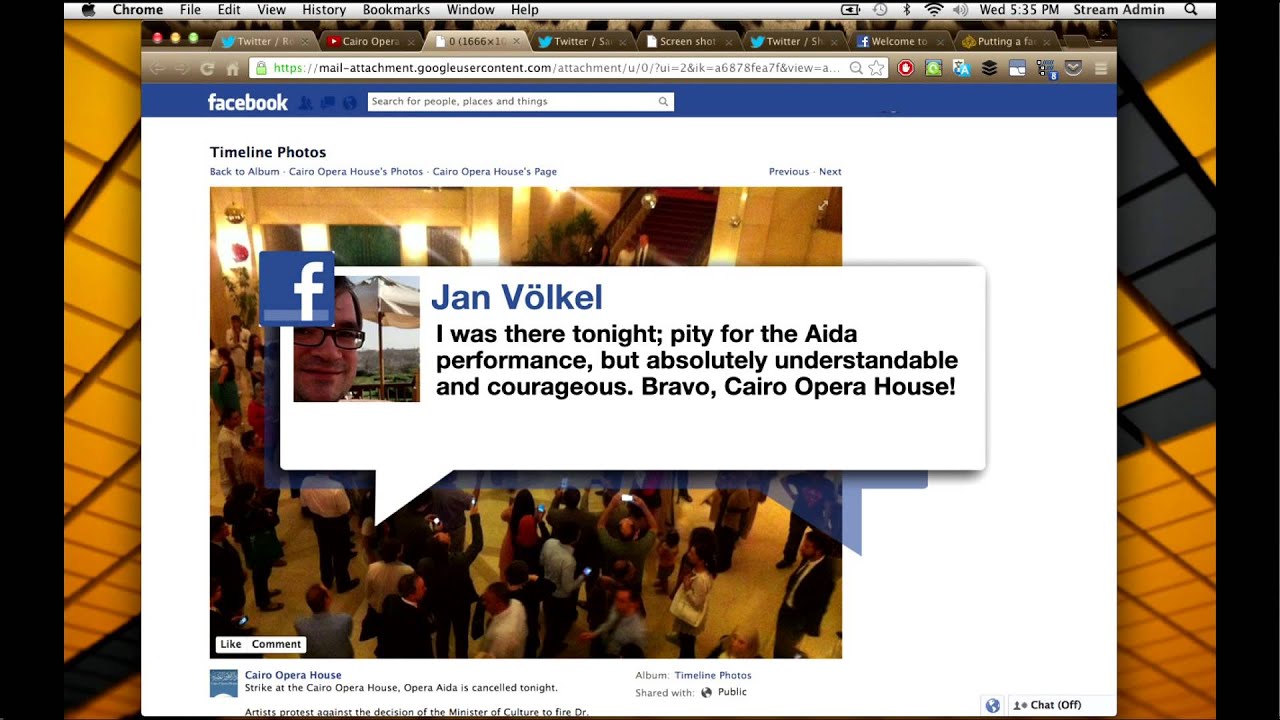1280x720 pixels.
Task: Select the address bar URL
Action: (x=556, y=68)
